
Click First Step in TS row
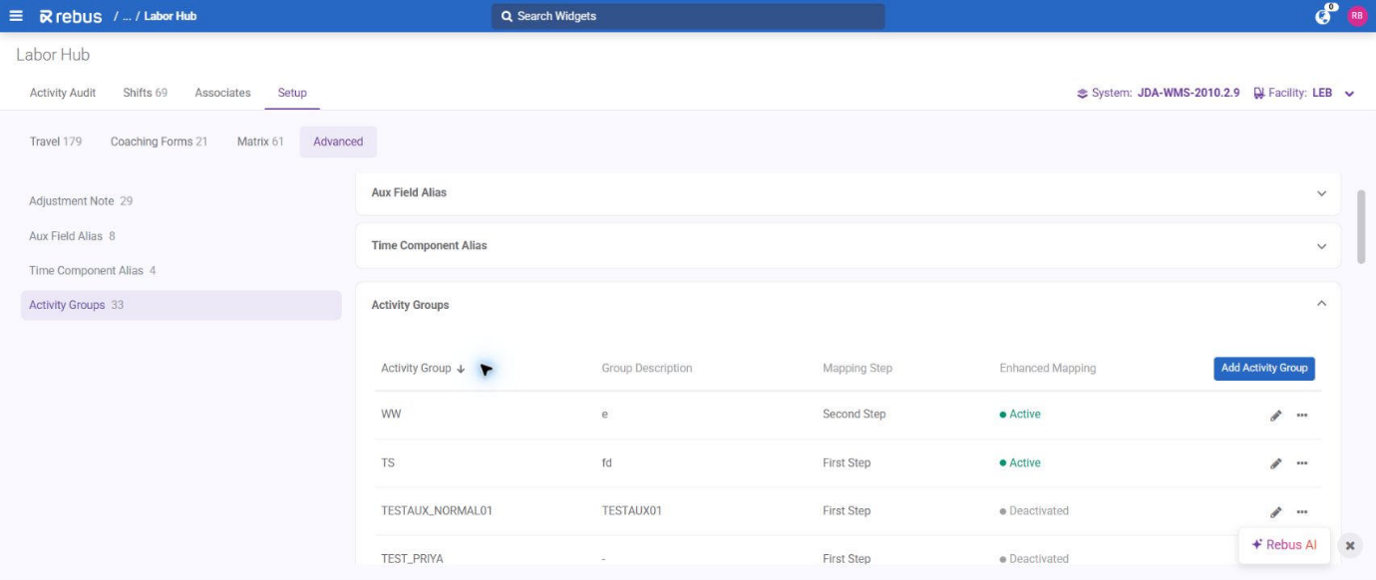(x=846, y=463)
